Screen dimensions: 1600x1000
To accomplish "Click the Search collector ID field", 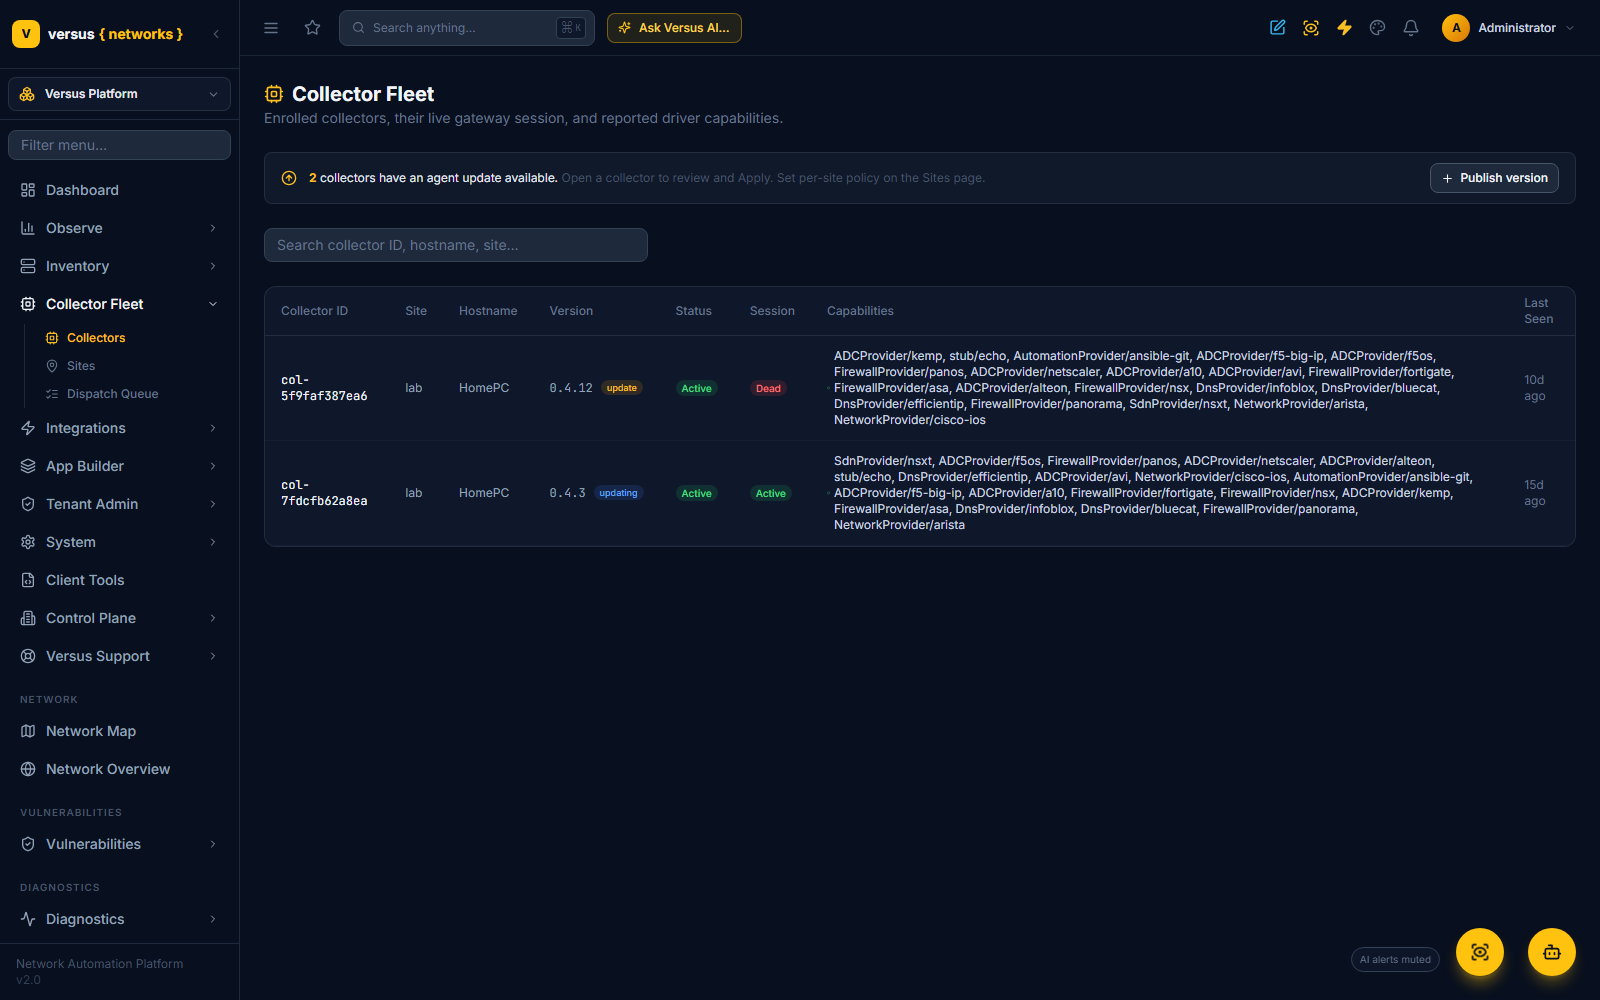I will (x=456, y=245).
